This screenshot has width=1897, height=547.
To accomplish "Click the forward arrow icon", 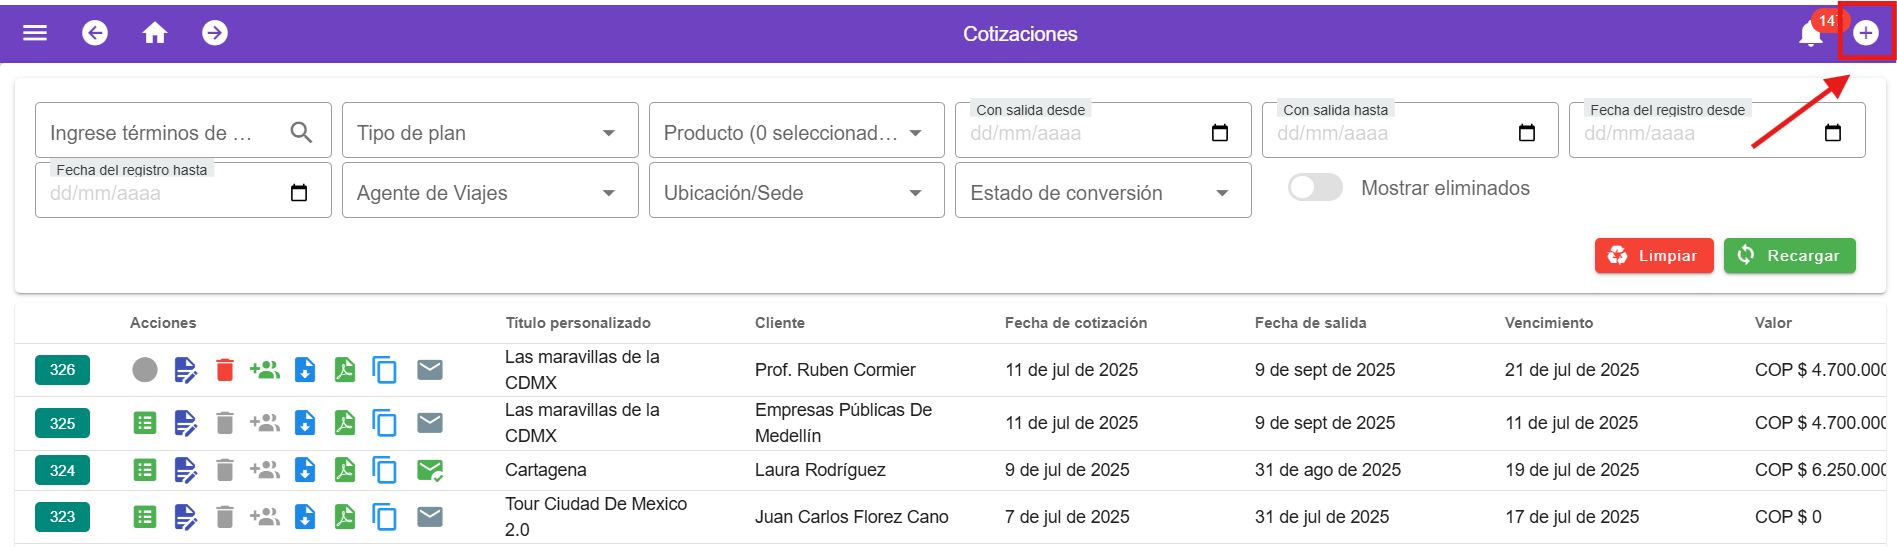I will [215, 33].
